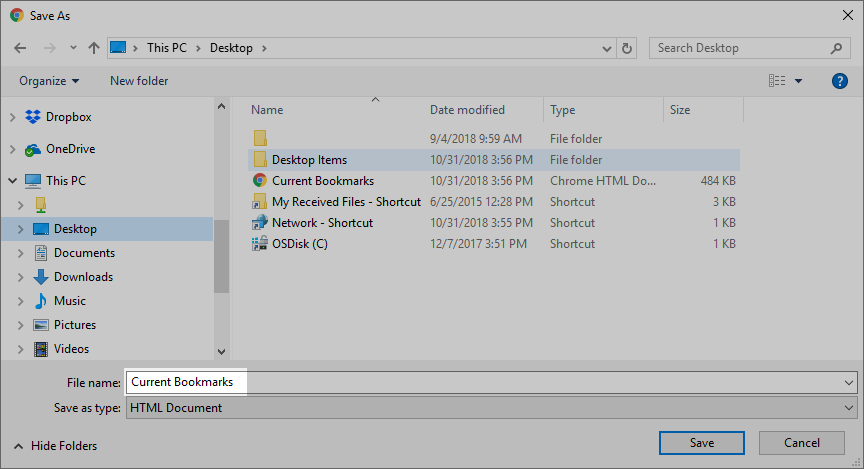
Task: Select the OSDisk (C) shortcut icon
Action: [x=259, y=244]
